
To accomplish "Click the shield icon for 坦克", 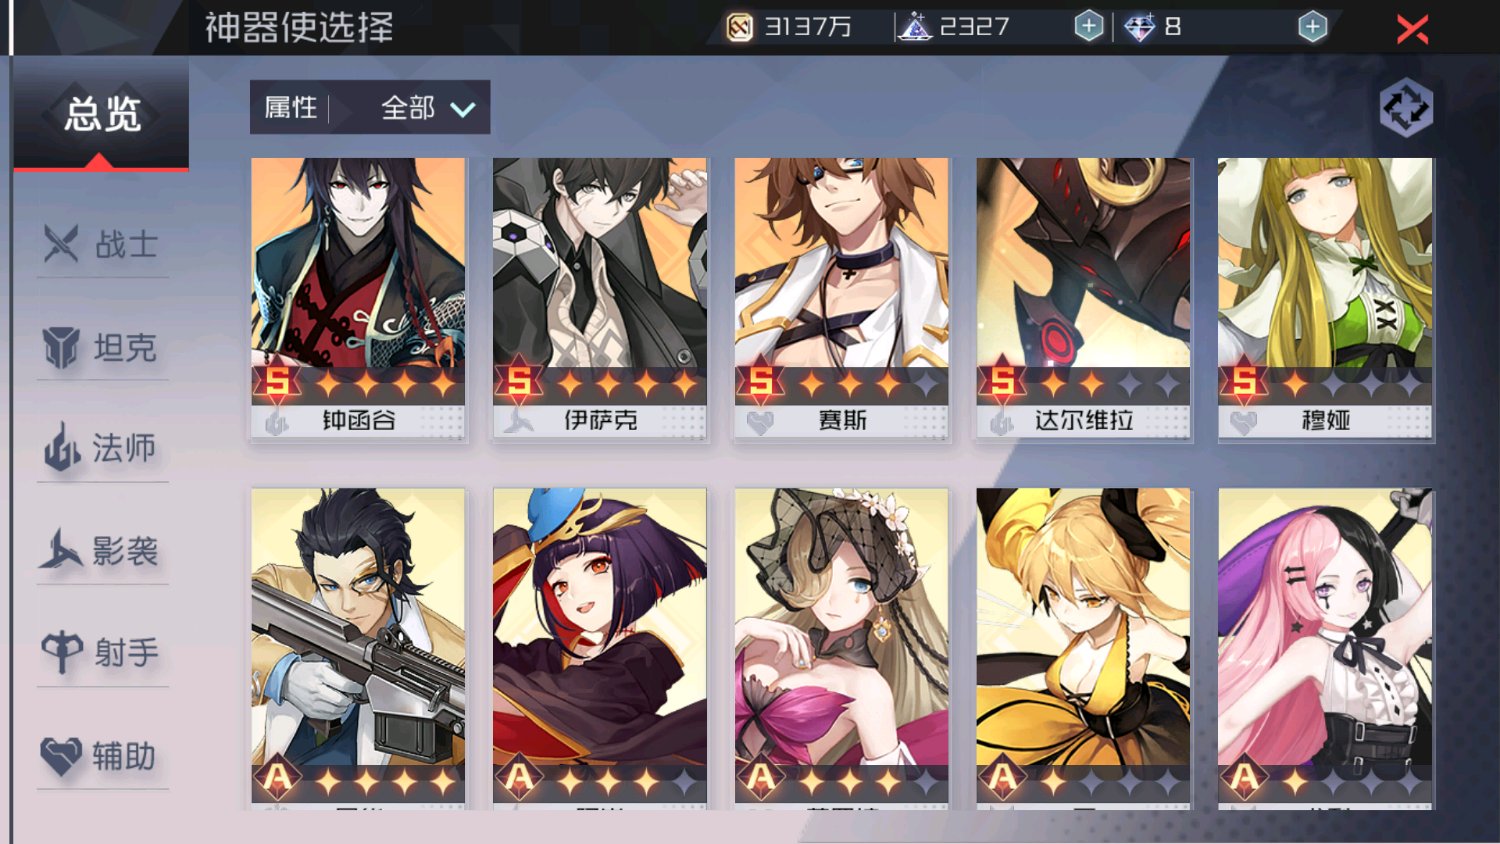I will [x=61, y=347].
